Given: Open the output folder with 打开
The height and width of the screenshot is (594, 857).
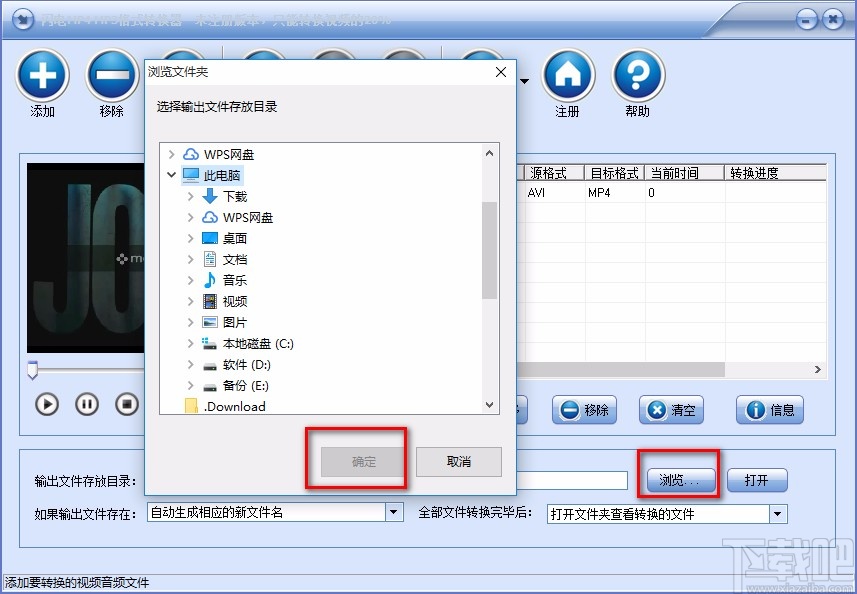Looking at the screenshot, I should 757,480.
